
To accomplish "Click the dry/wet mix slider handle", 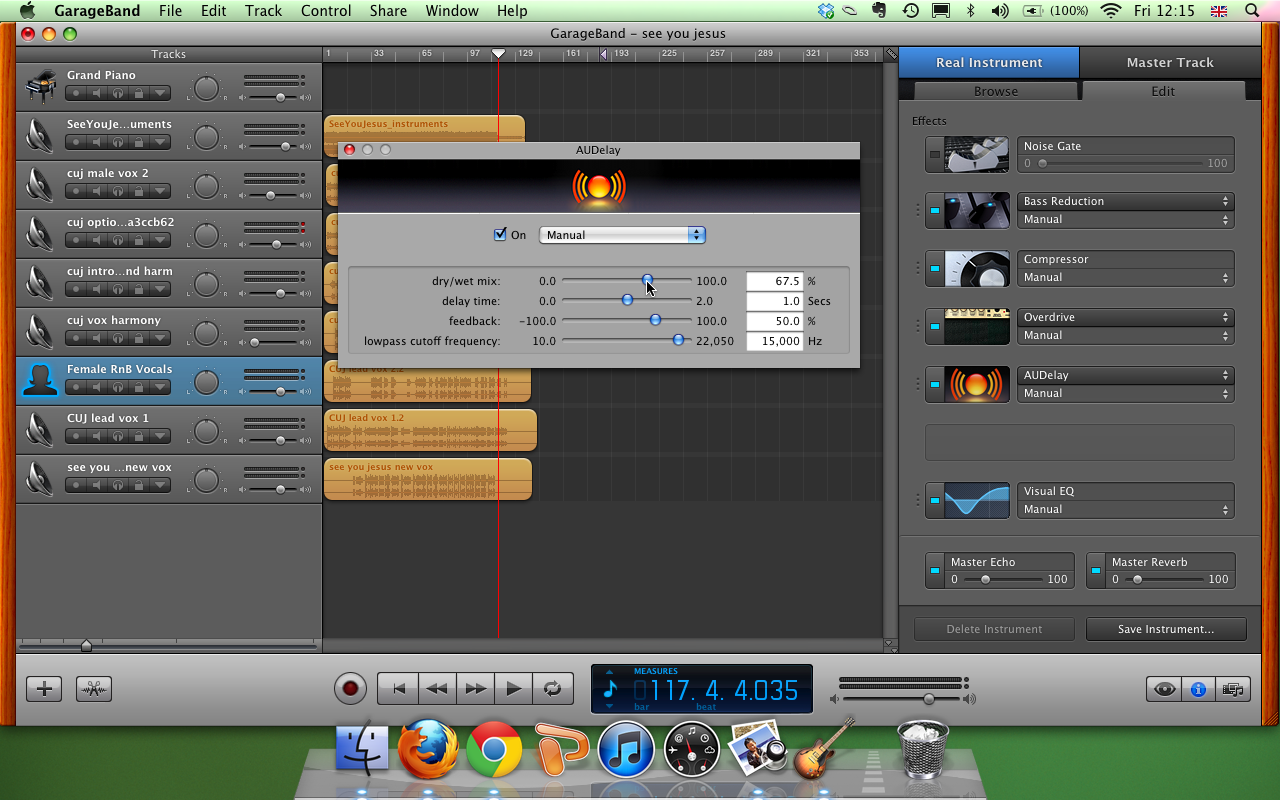I will pyautogui.click(x=648, y=280).
